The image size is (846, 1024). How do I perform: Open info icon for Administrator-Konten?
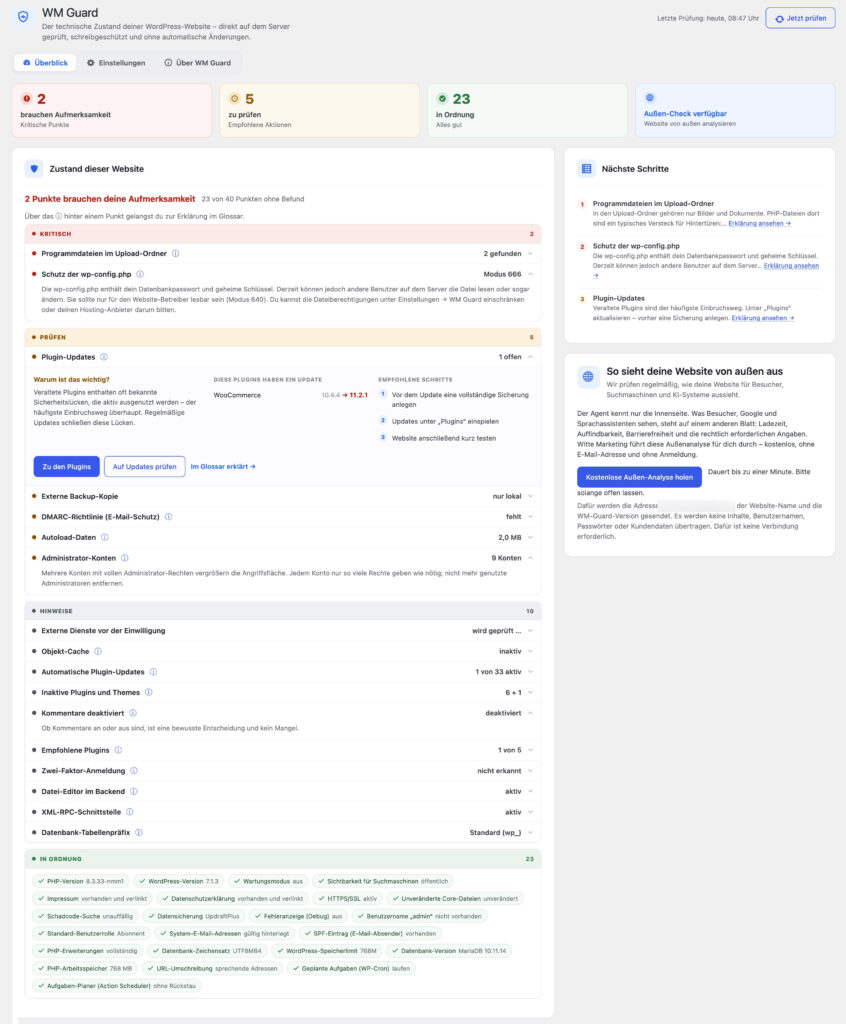(125, 558)
